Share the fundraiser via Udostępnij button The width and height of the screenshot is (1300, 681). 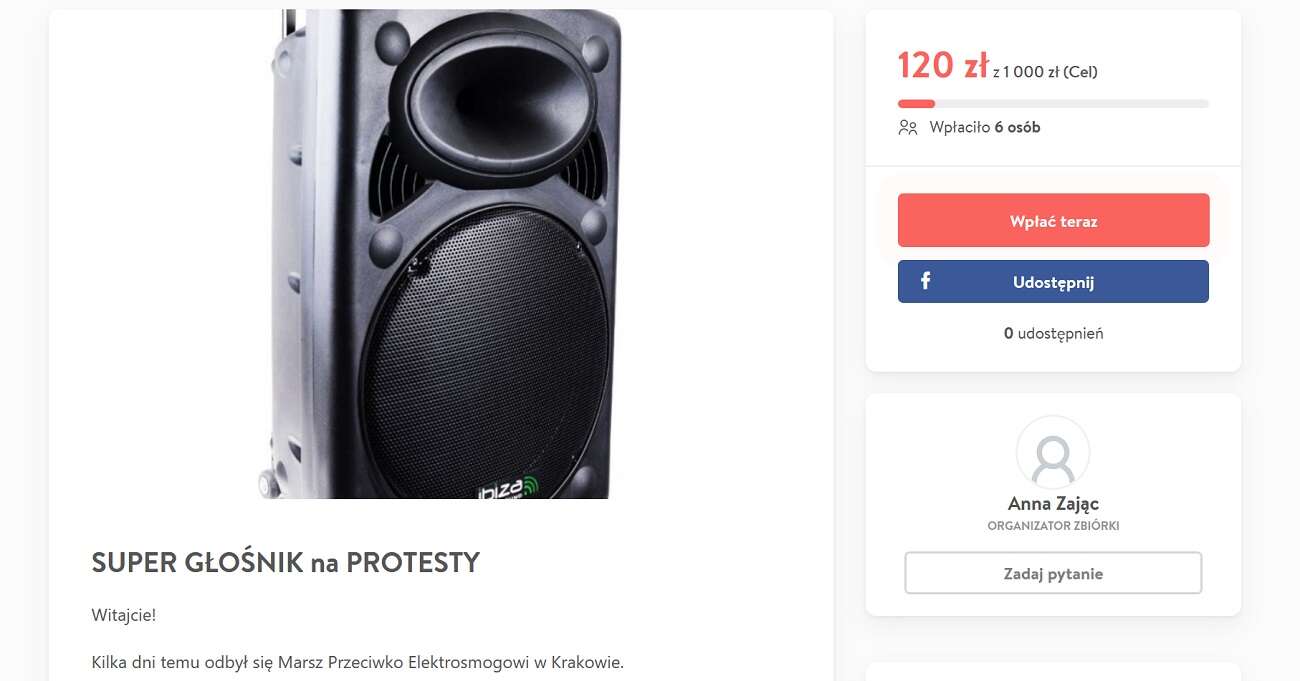pos(1053,282)
